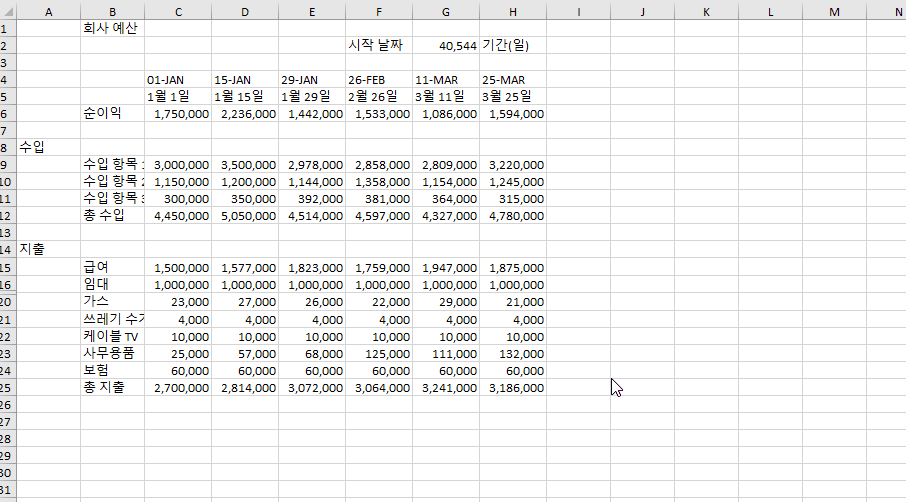The width and height of the screenshot is (906, 502).
Task: Select net profit value 2,236,000
Action: point(245,114)
